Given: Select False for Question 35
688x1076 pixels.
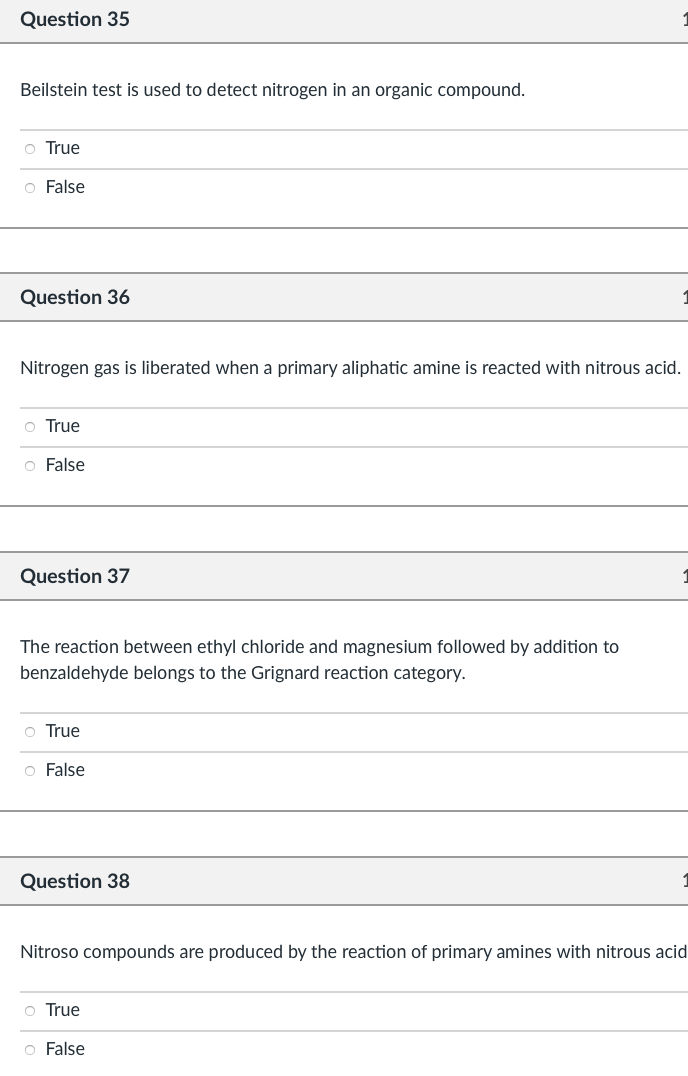Looking at the screenshot, I should tap(30, 187).
